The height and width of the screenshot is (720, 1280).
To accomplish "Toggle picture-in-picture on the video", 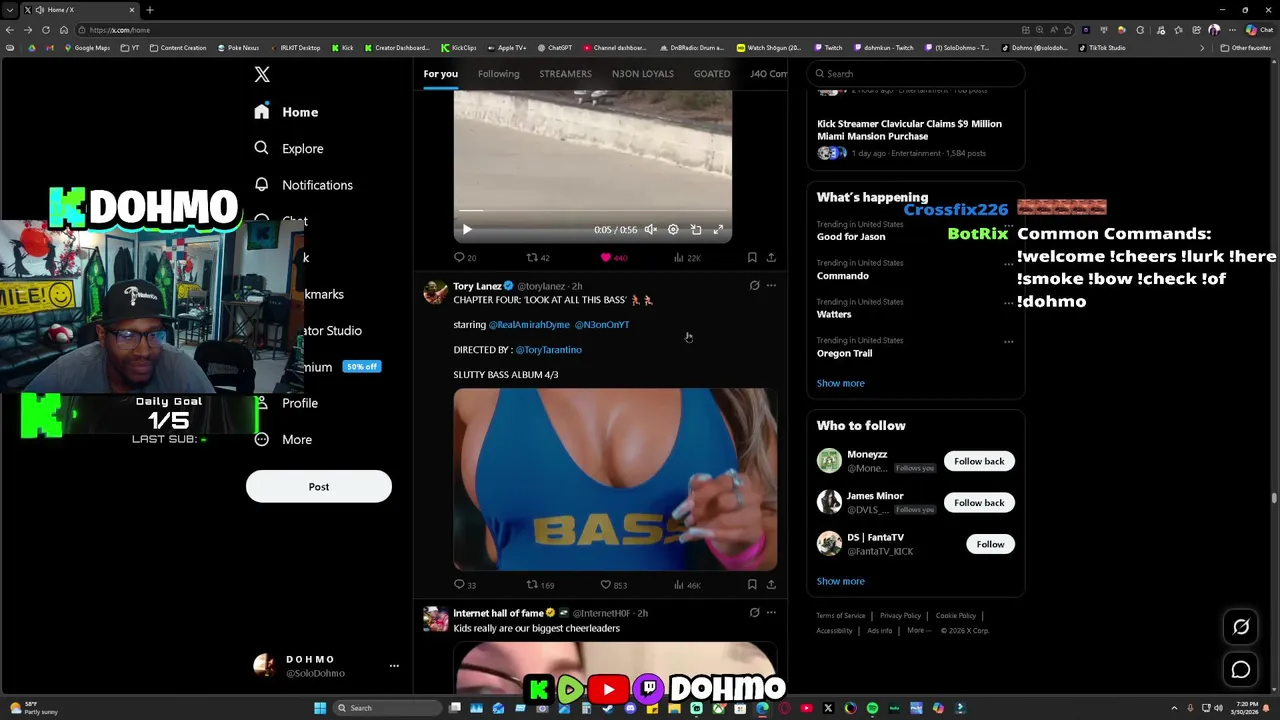I will tap(696, 229).
